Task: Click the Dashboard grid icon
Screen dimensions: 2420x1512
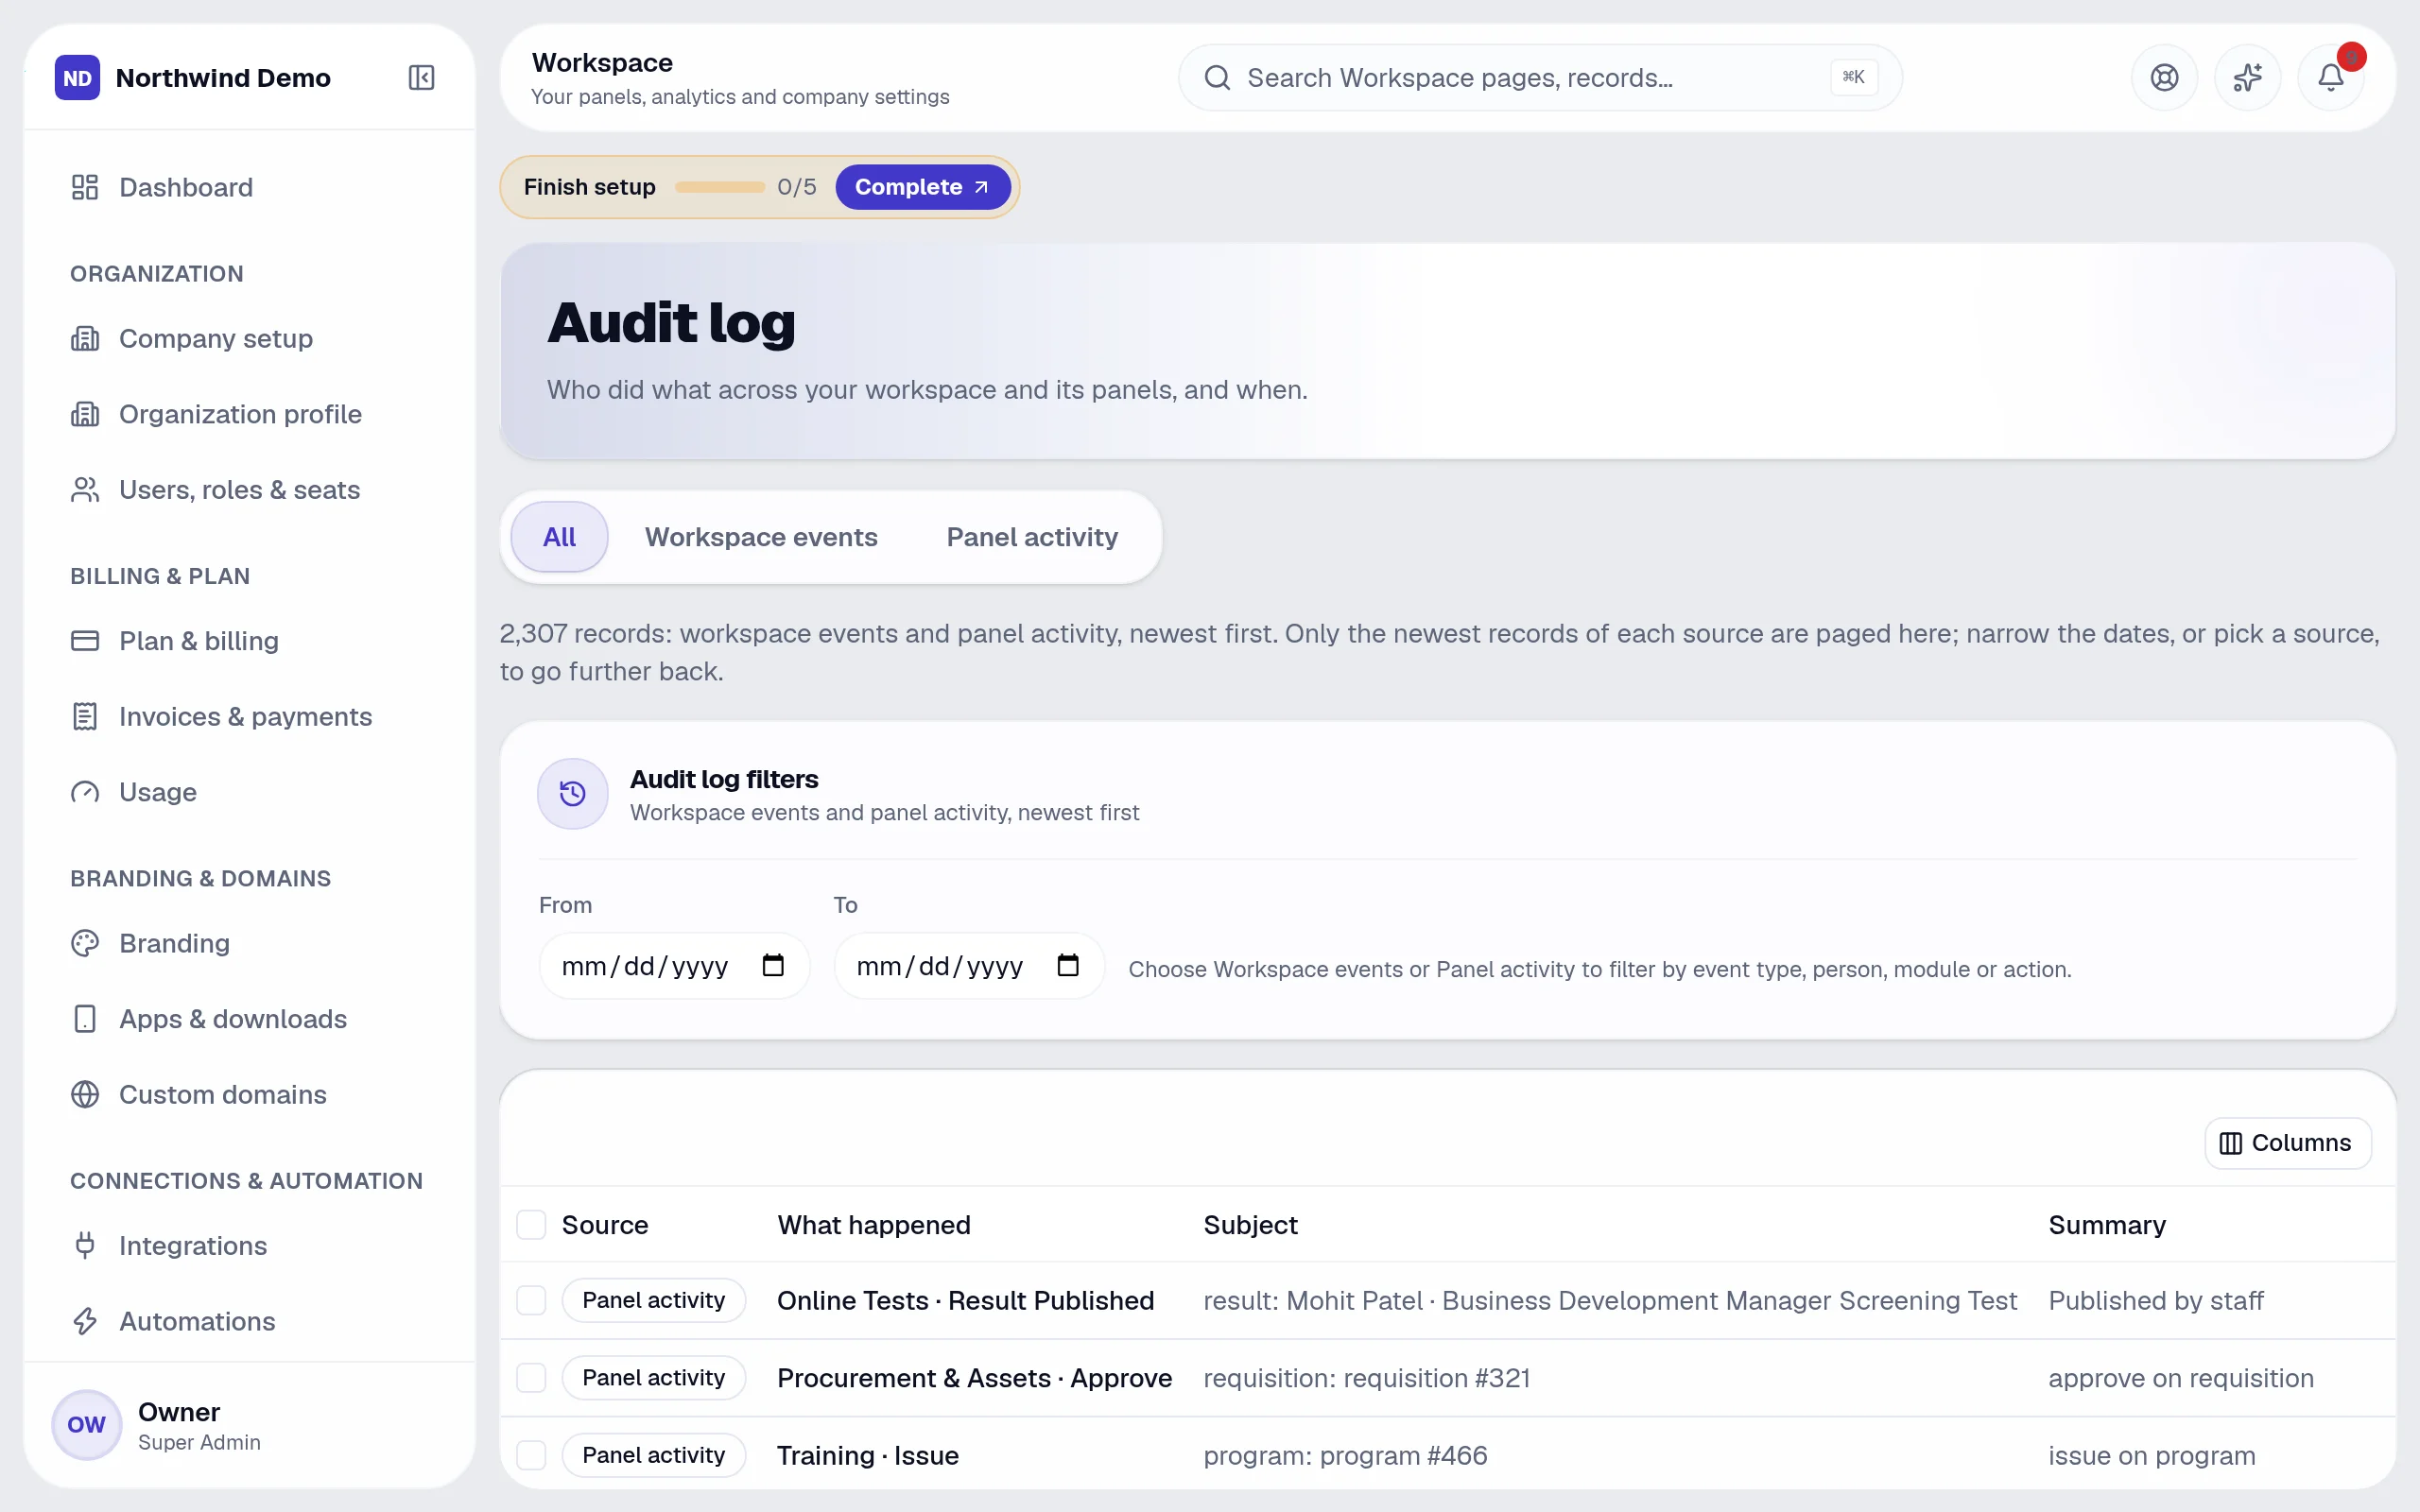Action: pos(85,187)
